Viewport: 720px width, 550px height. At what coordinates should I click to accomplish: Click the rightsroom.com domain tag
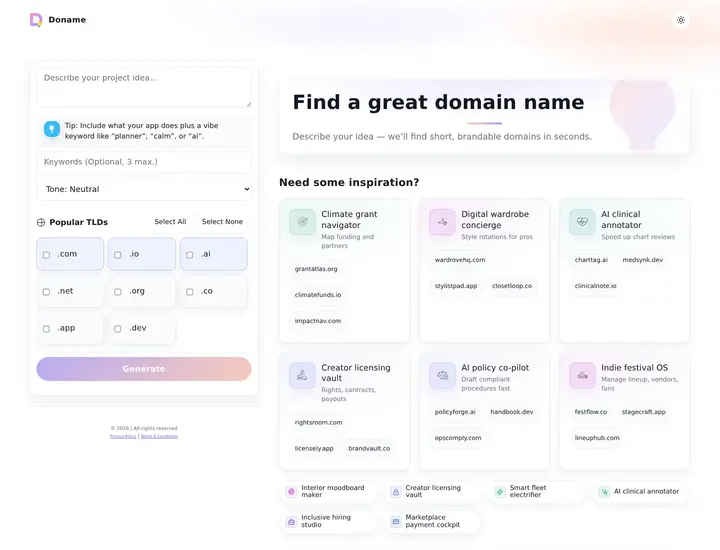click(x=318, y=422)
